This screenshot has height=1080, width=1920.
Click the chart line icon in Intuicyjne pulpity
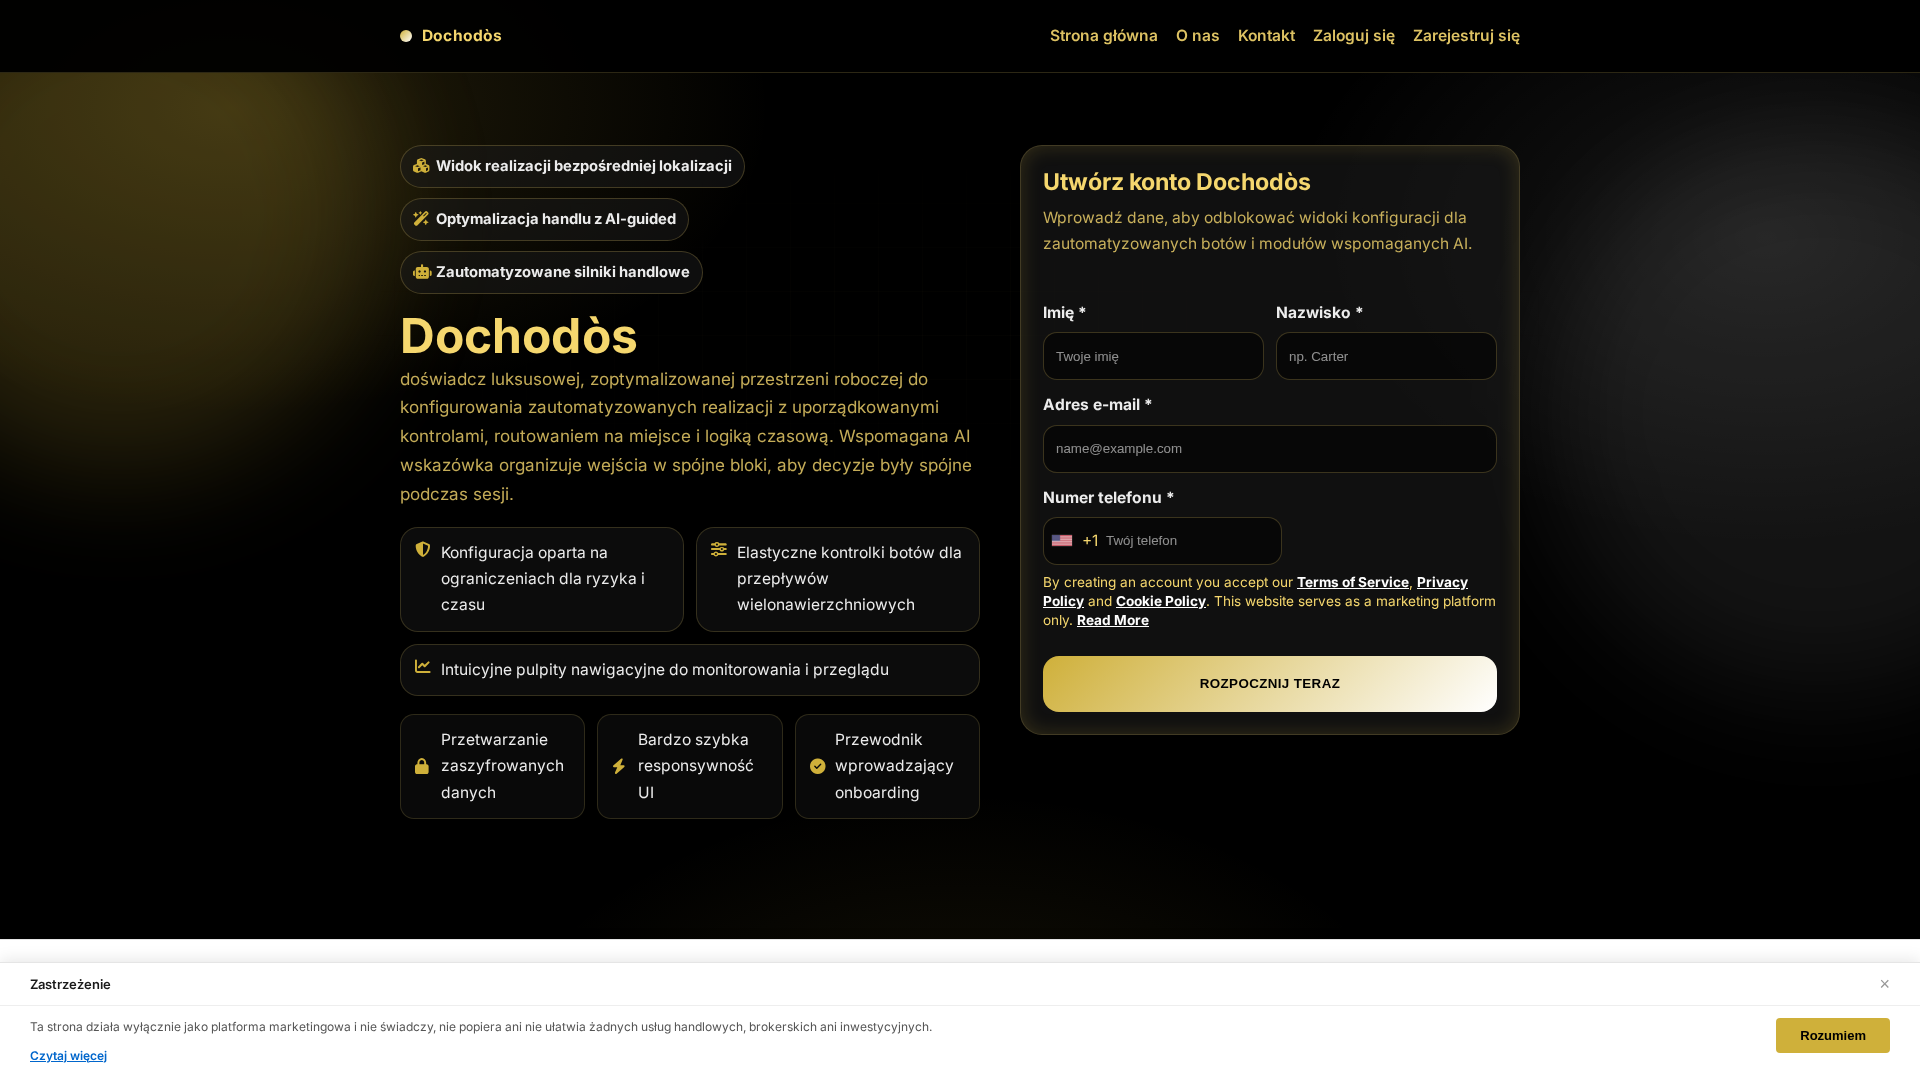click(x=423, y=666)
